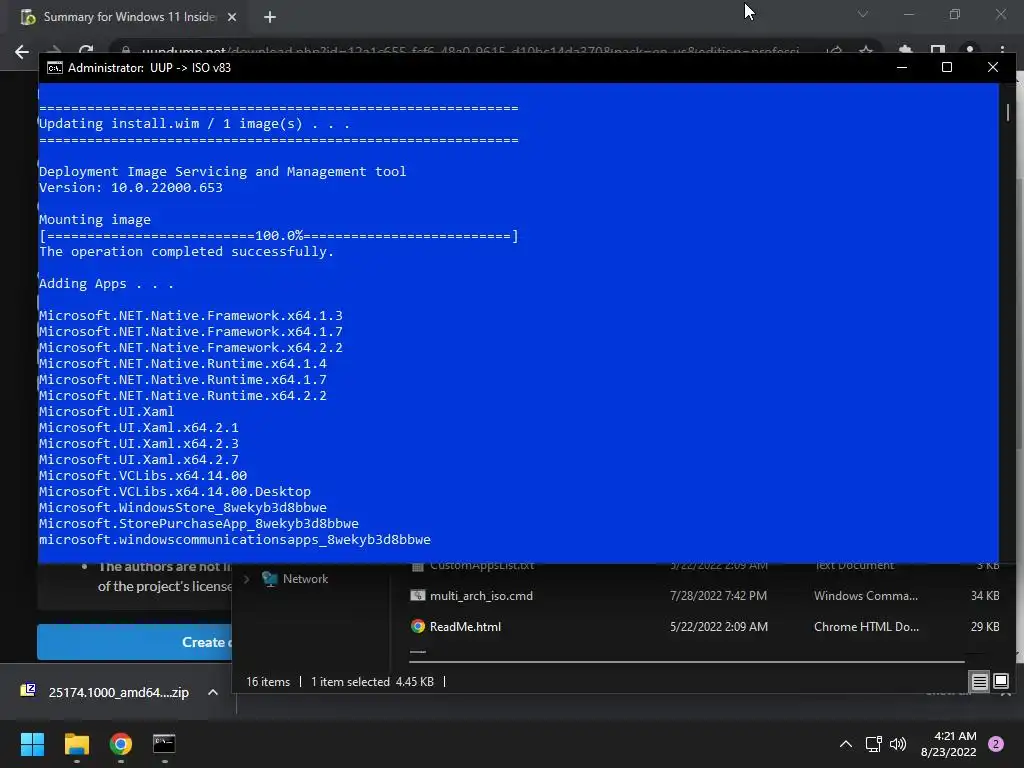Select the multi_arch_iso.cmd file
This screenshot has height=768, width=1024.
[481, 596]
